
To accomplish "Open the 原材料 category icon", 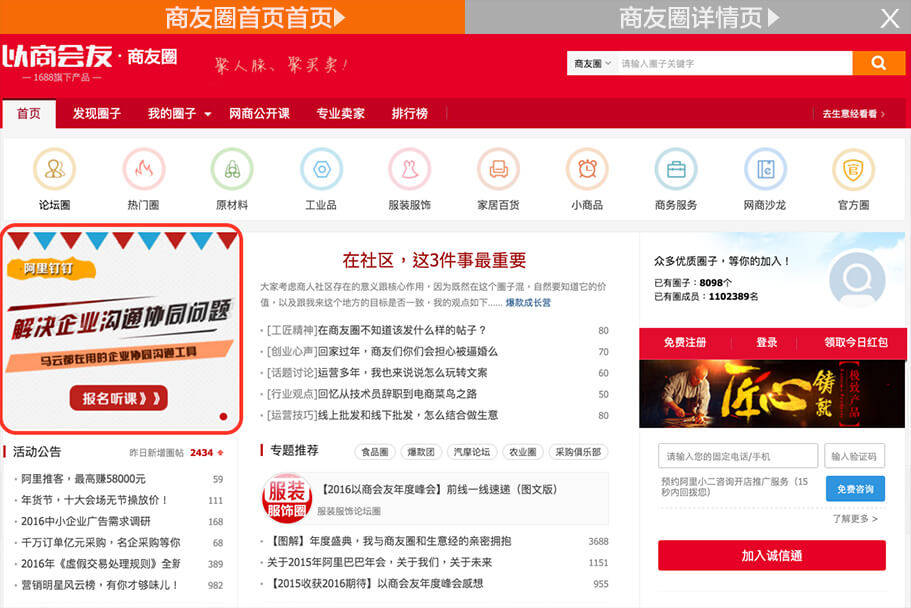I will [x=232, y=169].
